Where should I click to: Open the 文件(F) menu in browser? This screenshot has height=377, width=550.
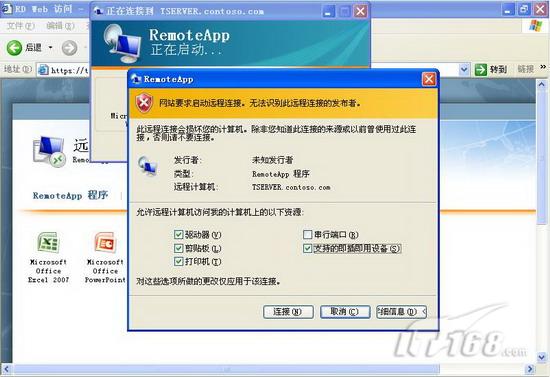pos(21,26)
